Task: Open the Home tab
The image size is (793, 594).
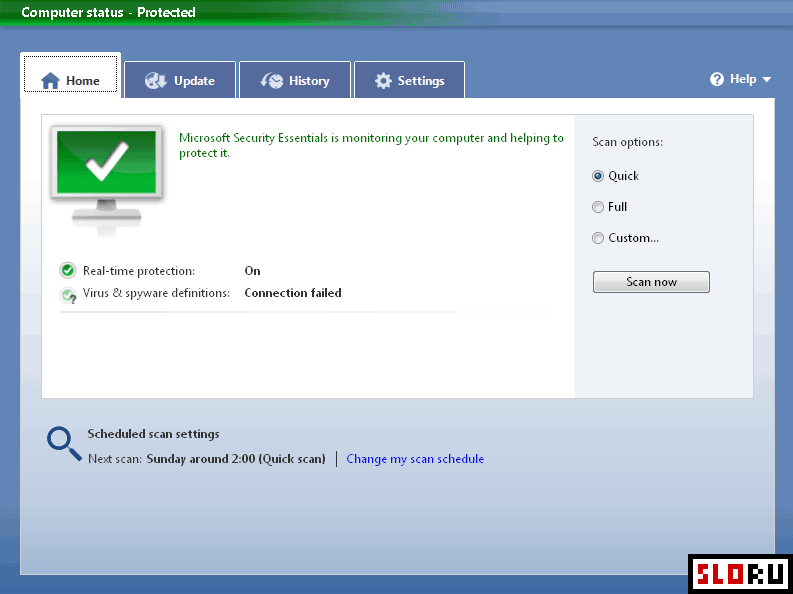Action: 70,75
